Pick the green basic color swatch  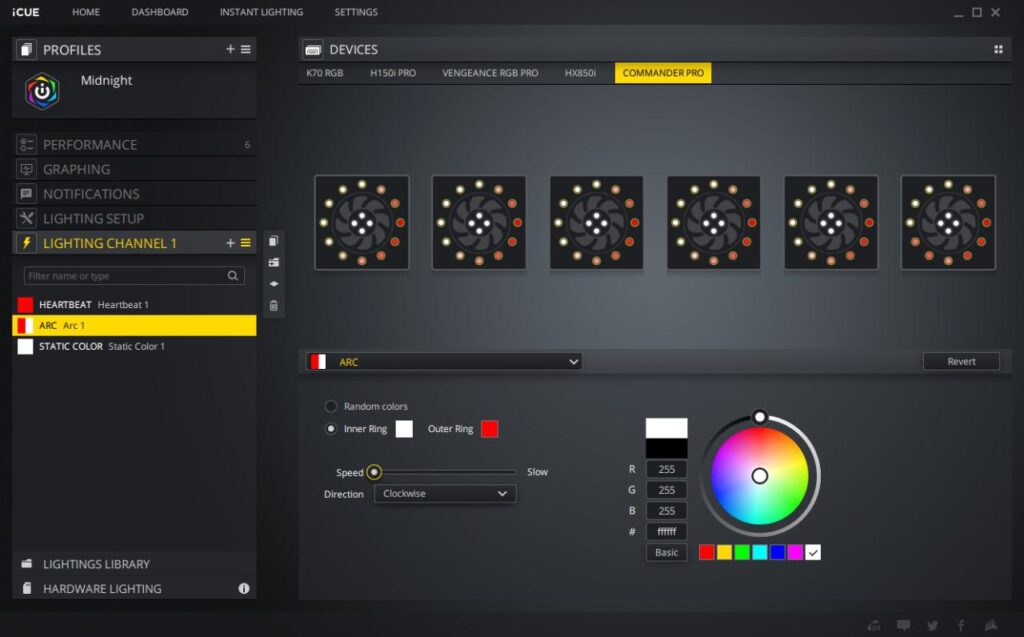pyautogui.click(x=742, y=552)
